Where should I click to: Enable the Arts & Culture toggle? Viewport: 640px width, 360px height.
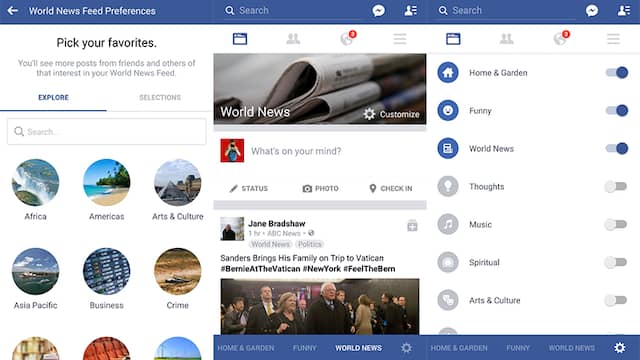tap(616, 300)
